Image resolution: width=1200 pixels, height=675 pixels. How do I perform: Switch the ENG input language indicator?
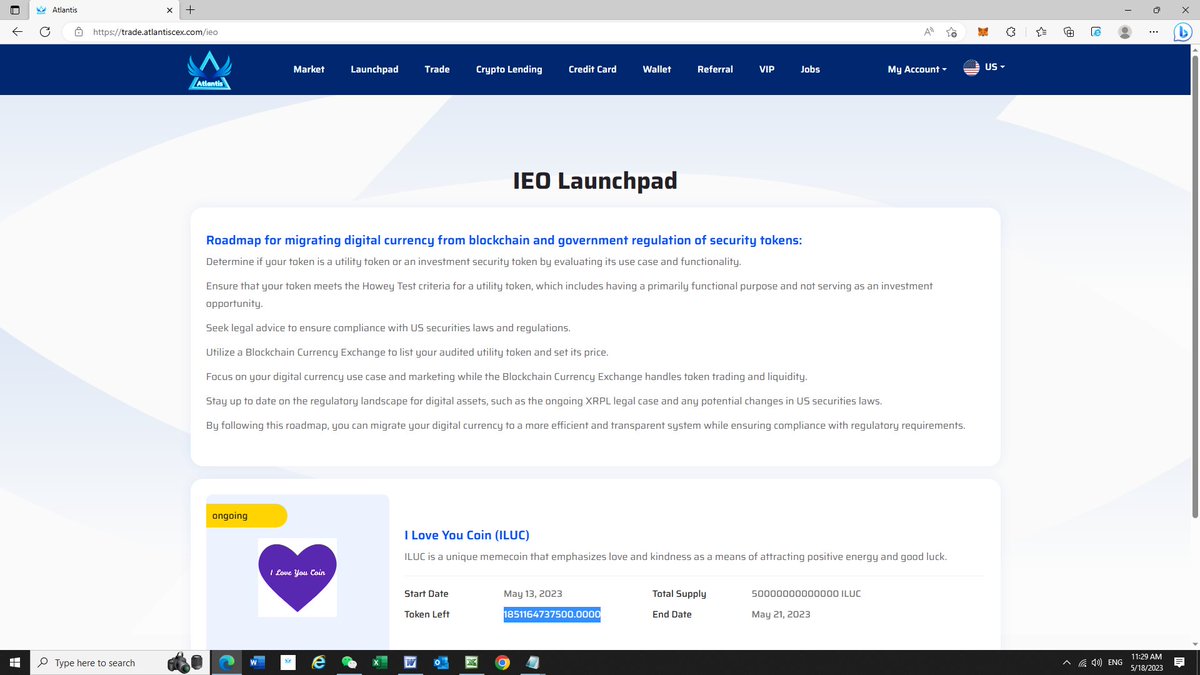tap(1115, 662)
